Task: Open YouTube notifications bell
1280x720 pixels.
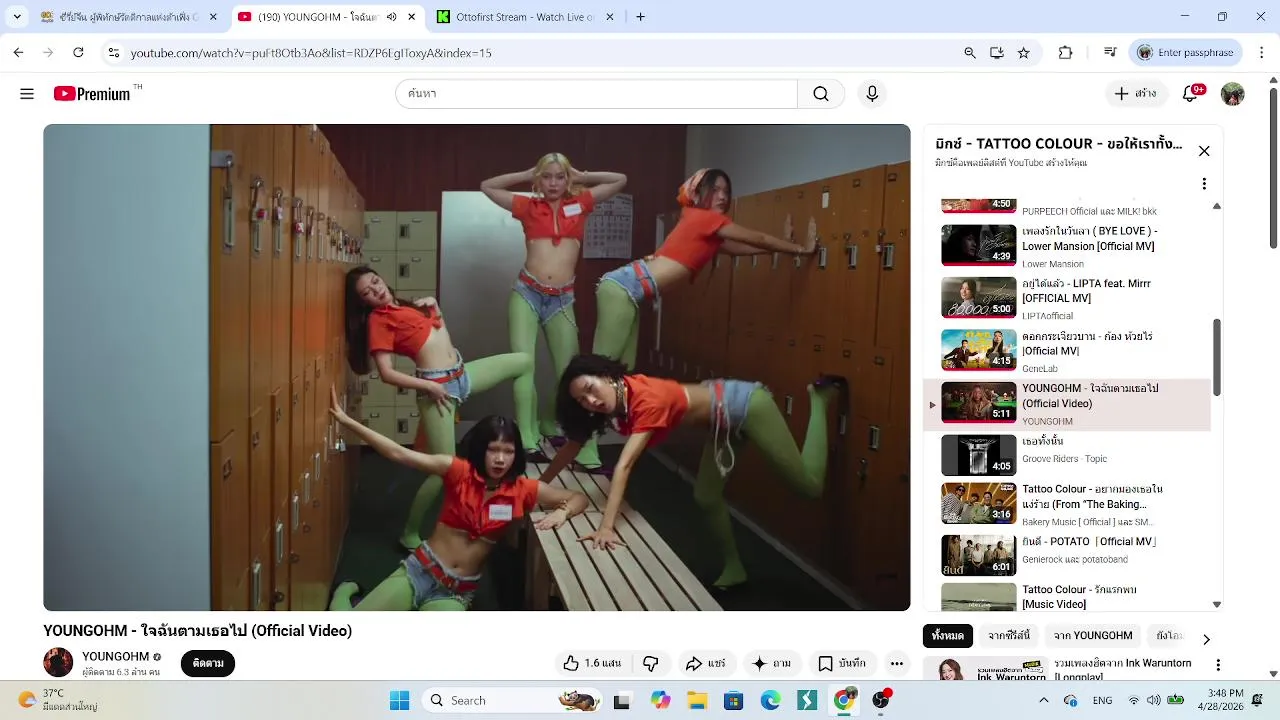Action: click(1190, 93)
